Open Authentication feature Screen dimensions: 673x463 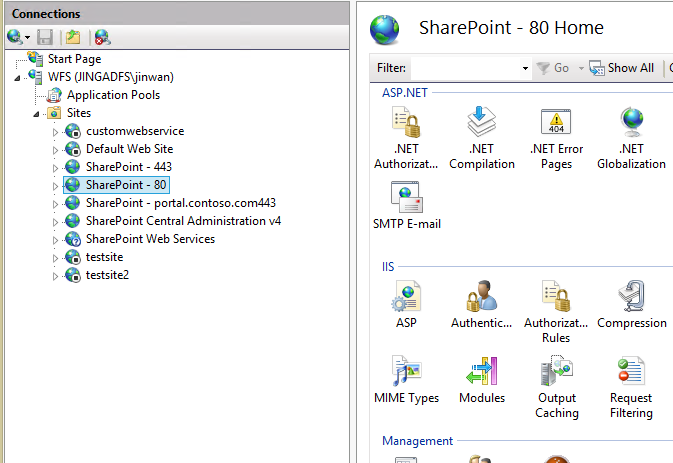(482, 304)
